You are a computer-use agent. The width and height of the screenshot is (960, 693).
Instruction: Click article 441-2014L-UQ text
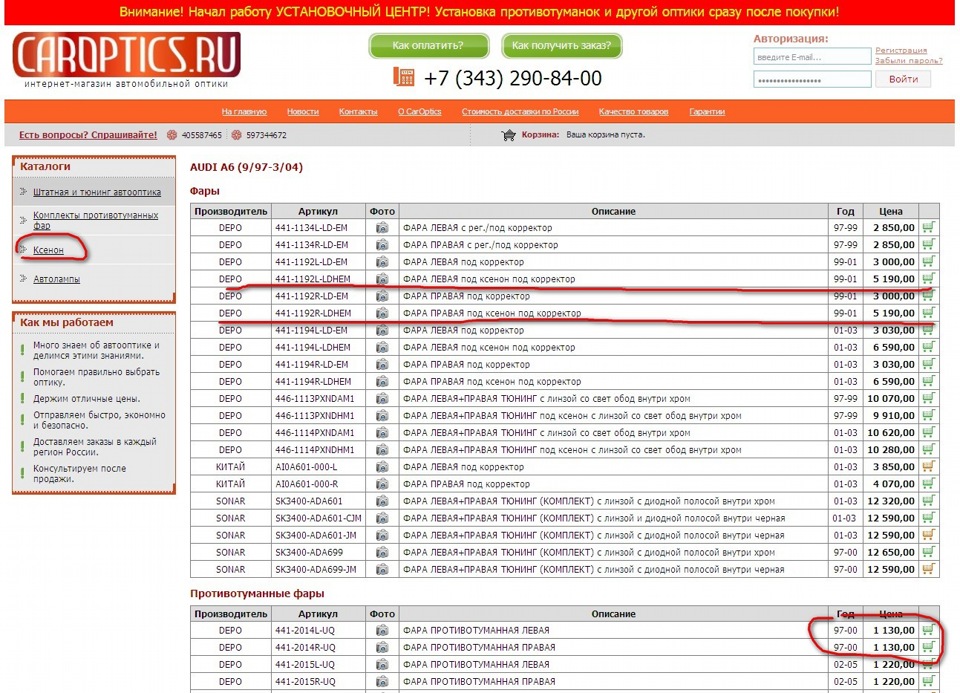tap(305, 631)
